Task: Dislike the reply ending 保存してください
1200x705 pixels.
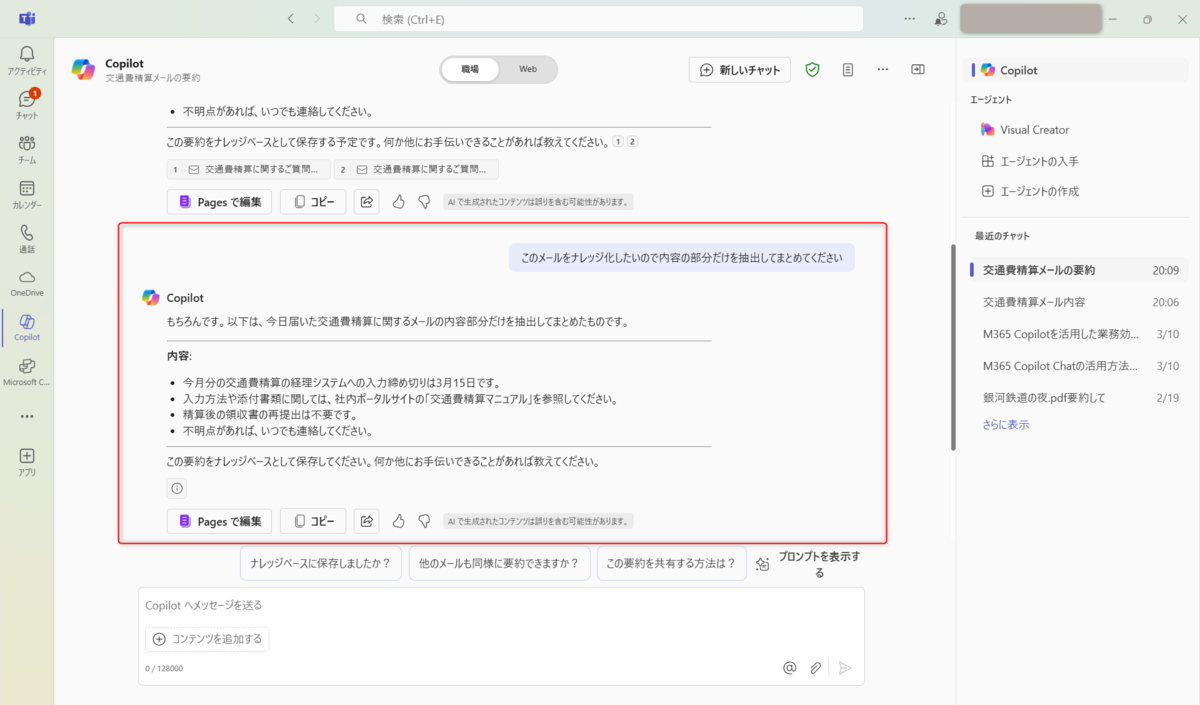Action: [424, 521]
